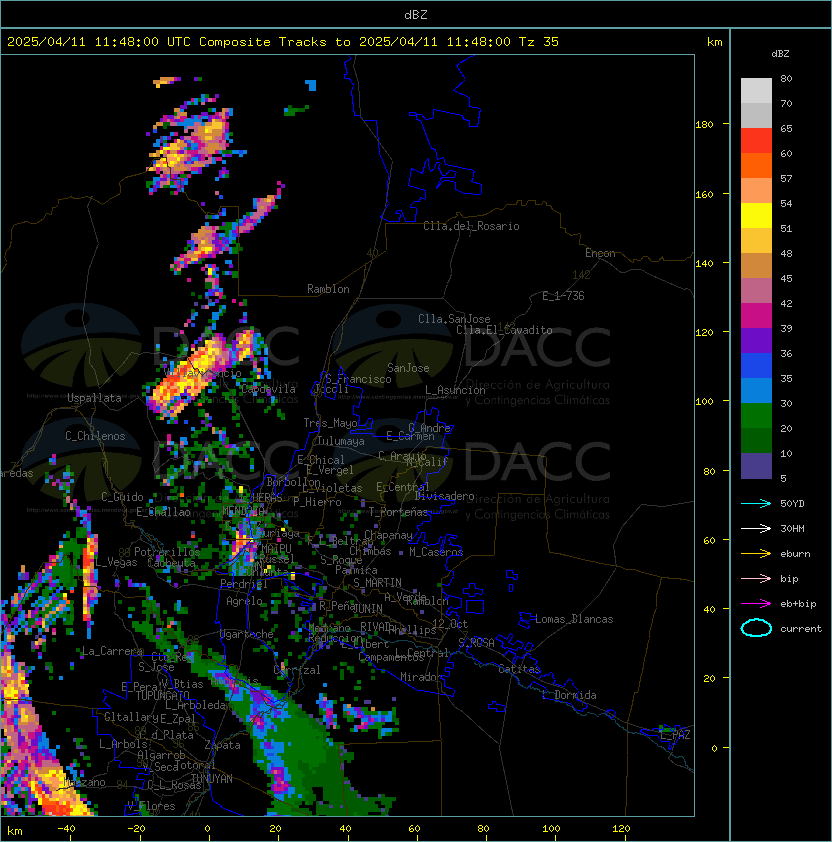832x842 pixels.
Task: Click the 'C_Chilenos' place label
Action: [95, 436]
